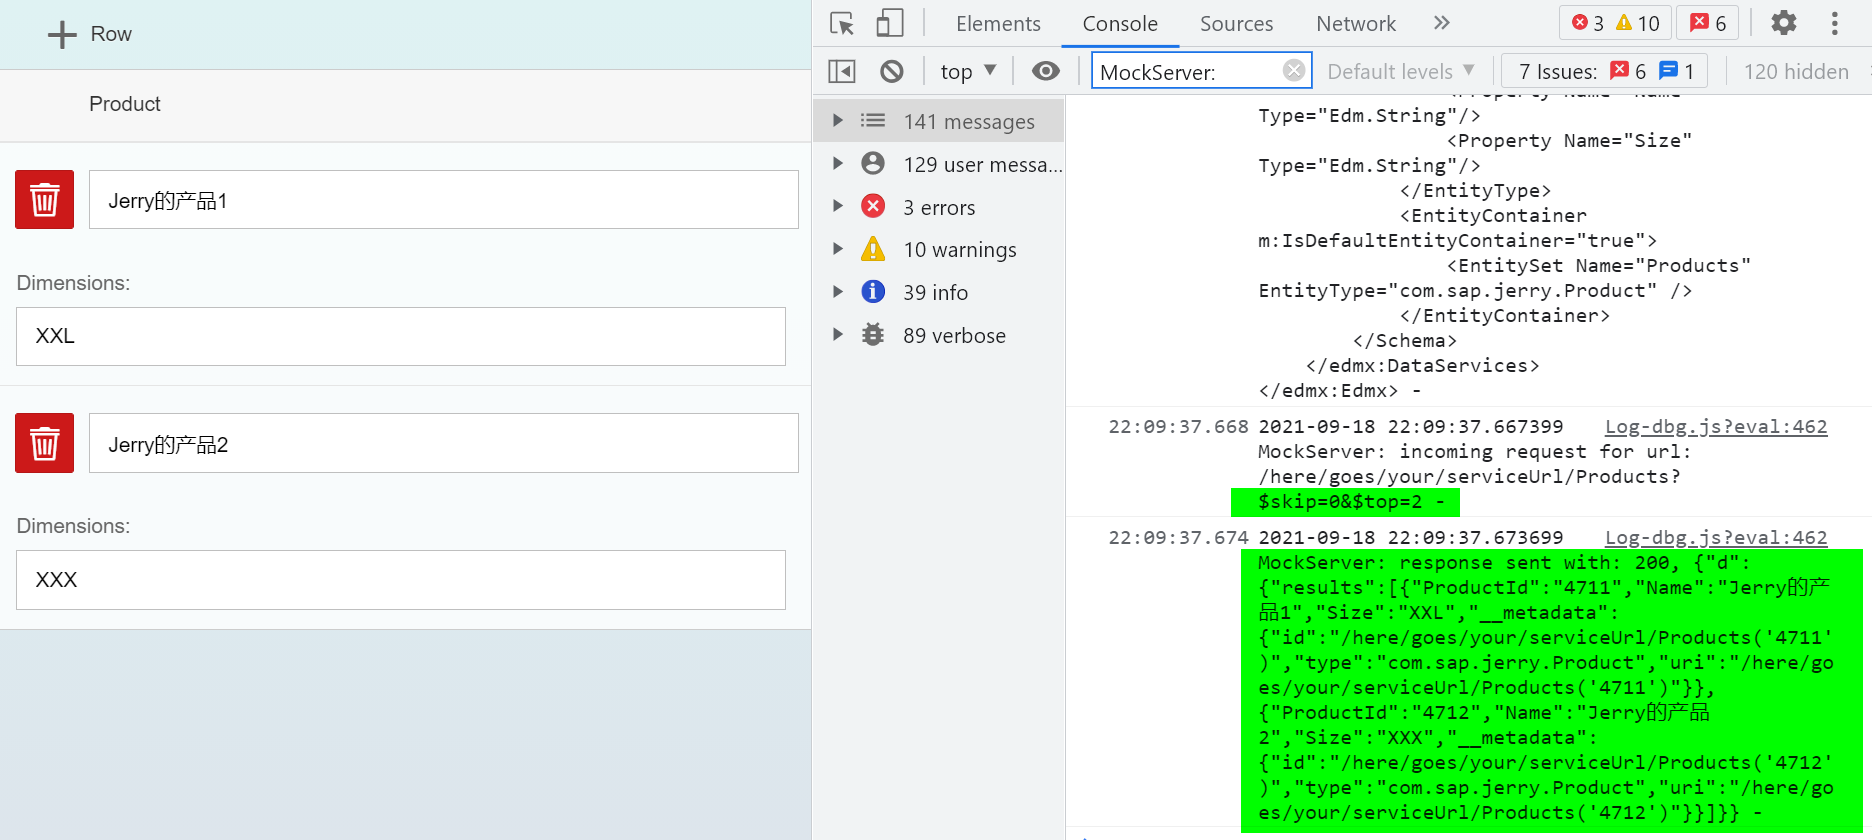Expand the 141 messages group
This screenshot has width=1872, height=840.
click(x=838, y=121)
